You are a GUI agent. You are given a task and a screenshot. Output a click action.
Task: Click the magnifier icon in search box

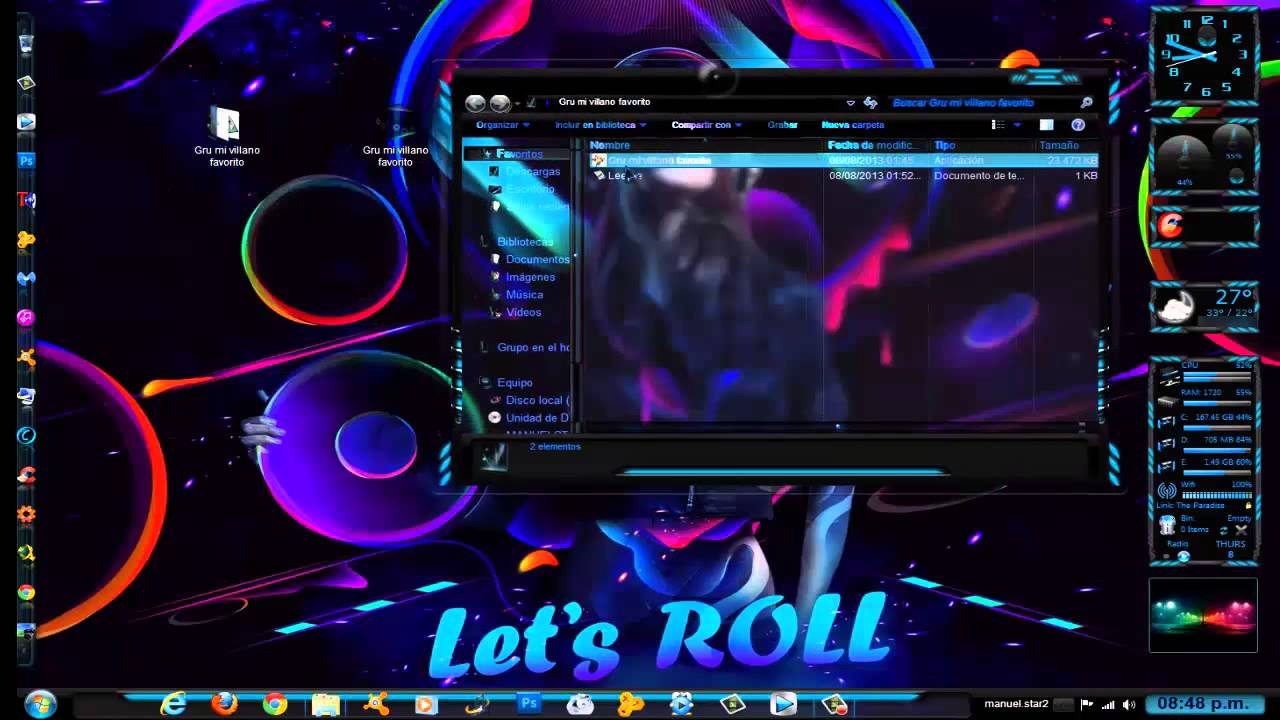pyautogui.click(x=1086, y=102)
